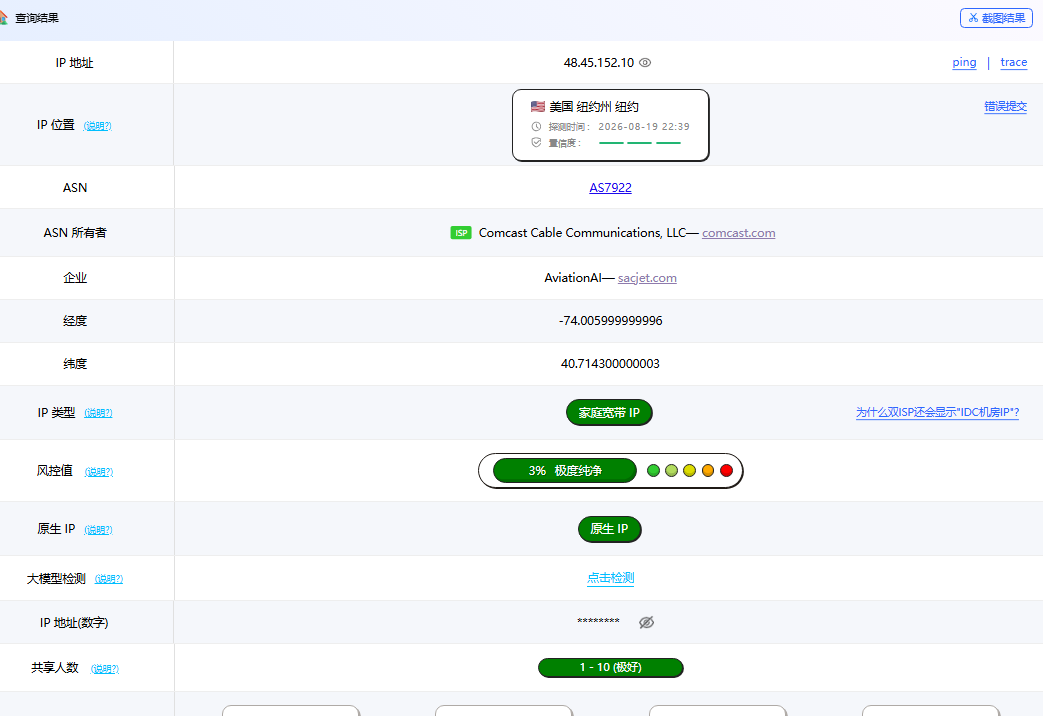Viewport: 1043px width, 716px height.
Task: Click the 3% 极度纯净 risk bar
Action: (565, 470)
